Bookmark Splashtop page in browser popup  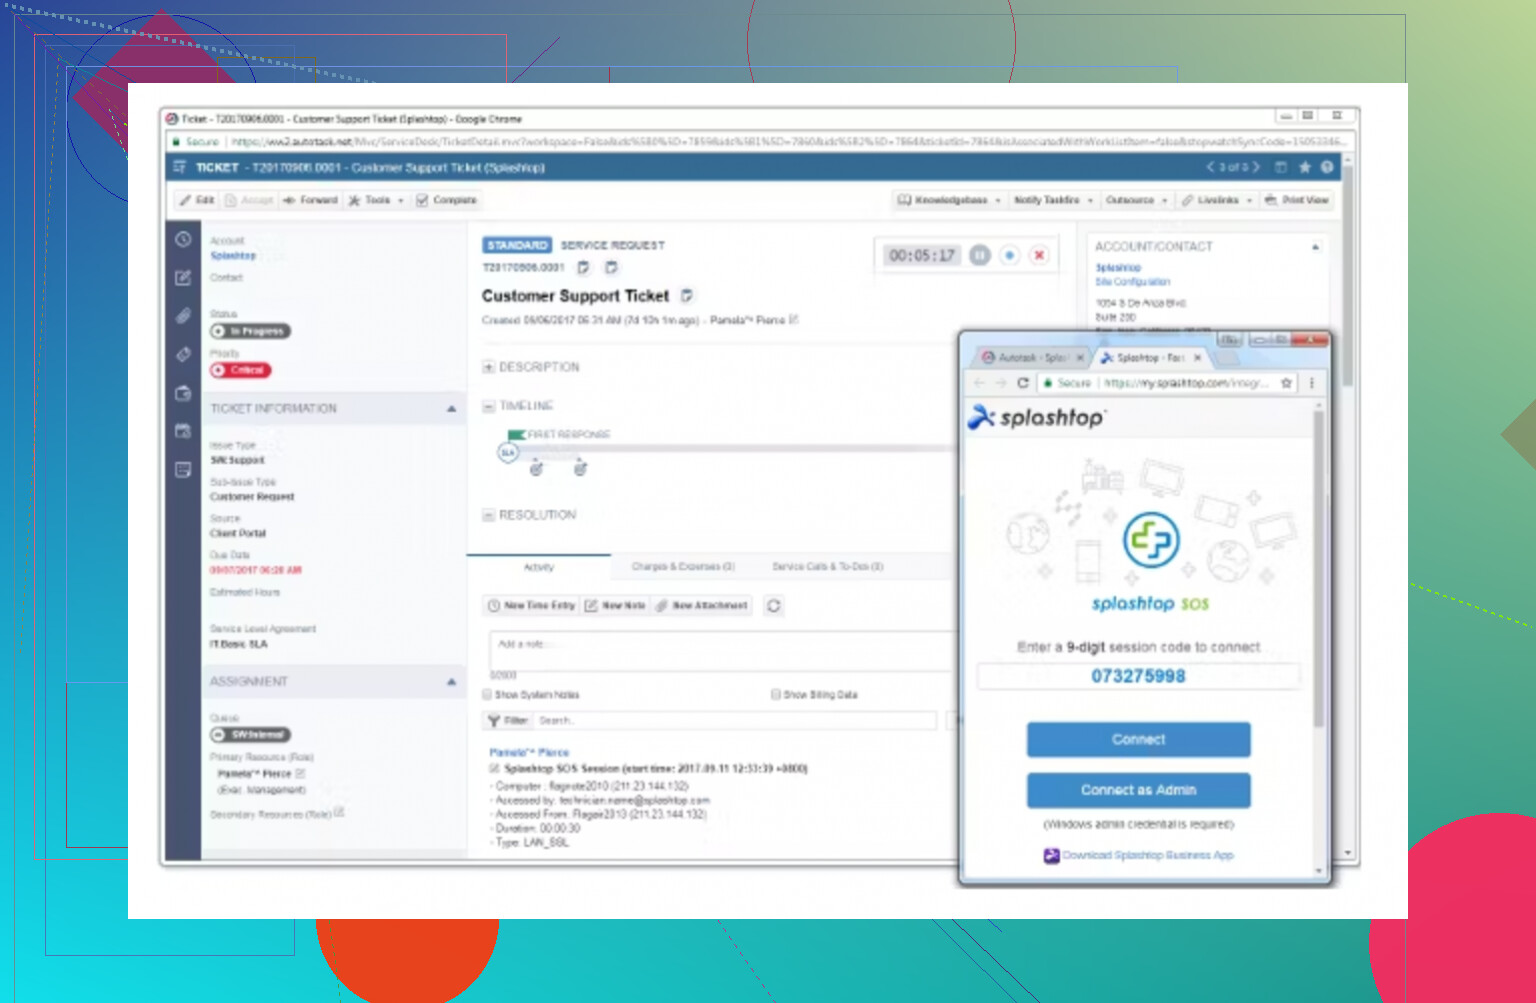coord(1287,383)
